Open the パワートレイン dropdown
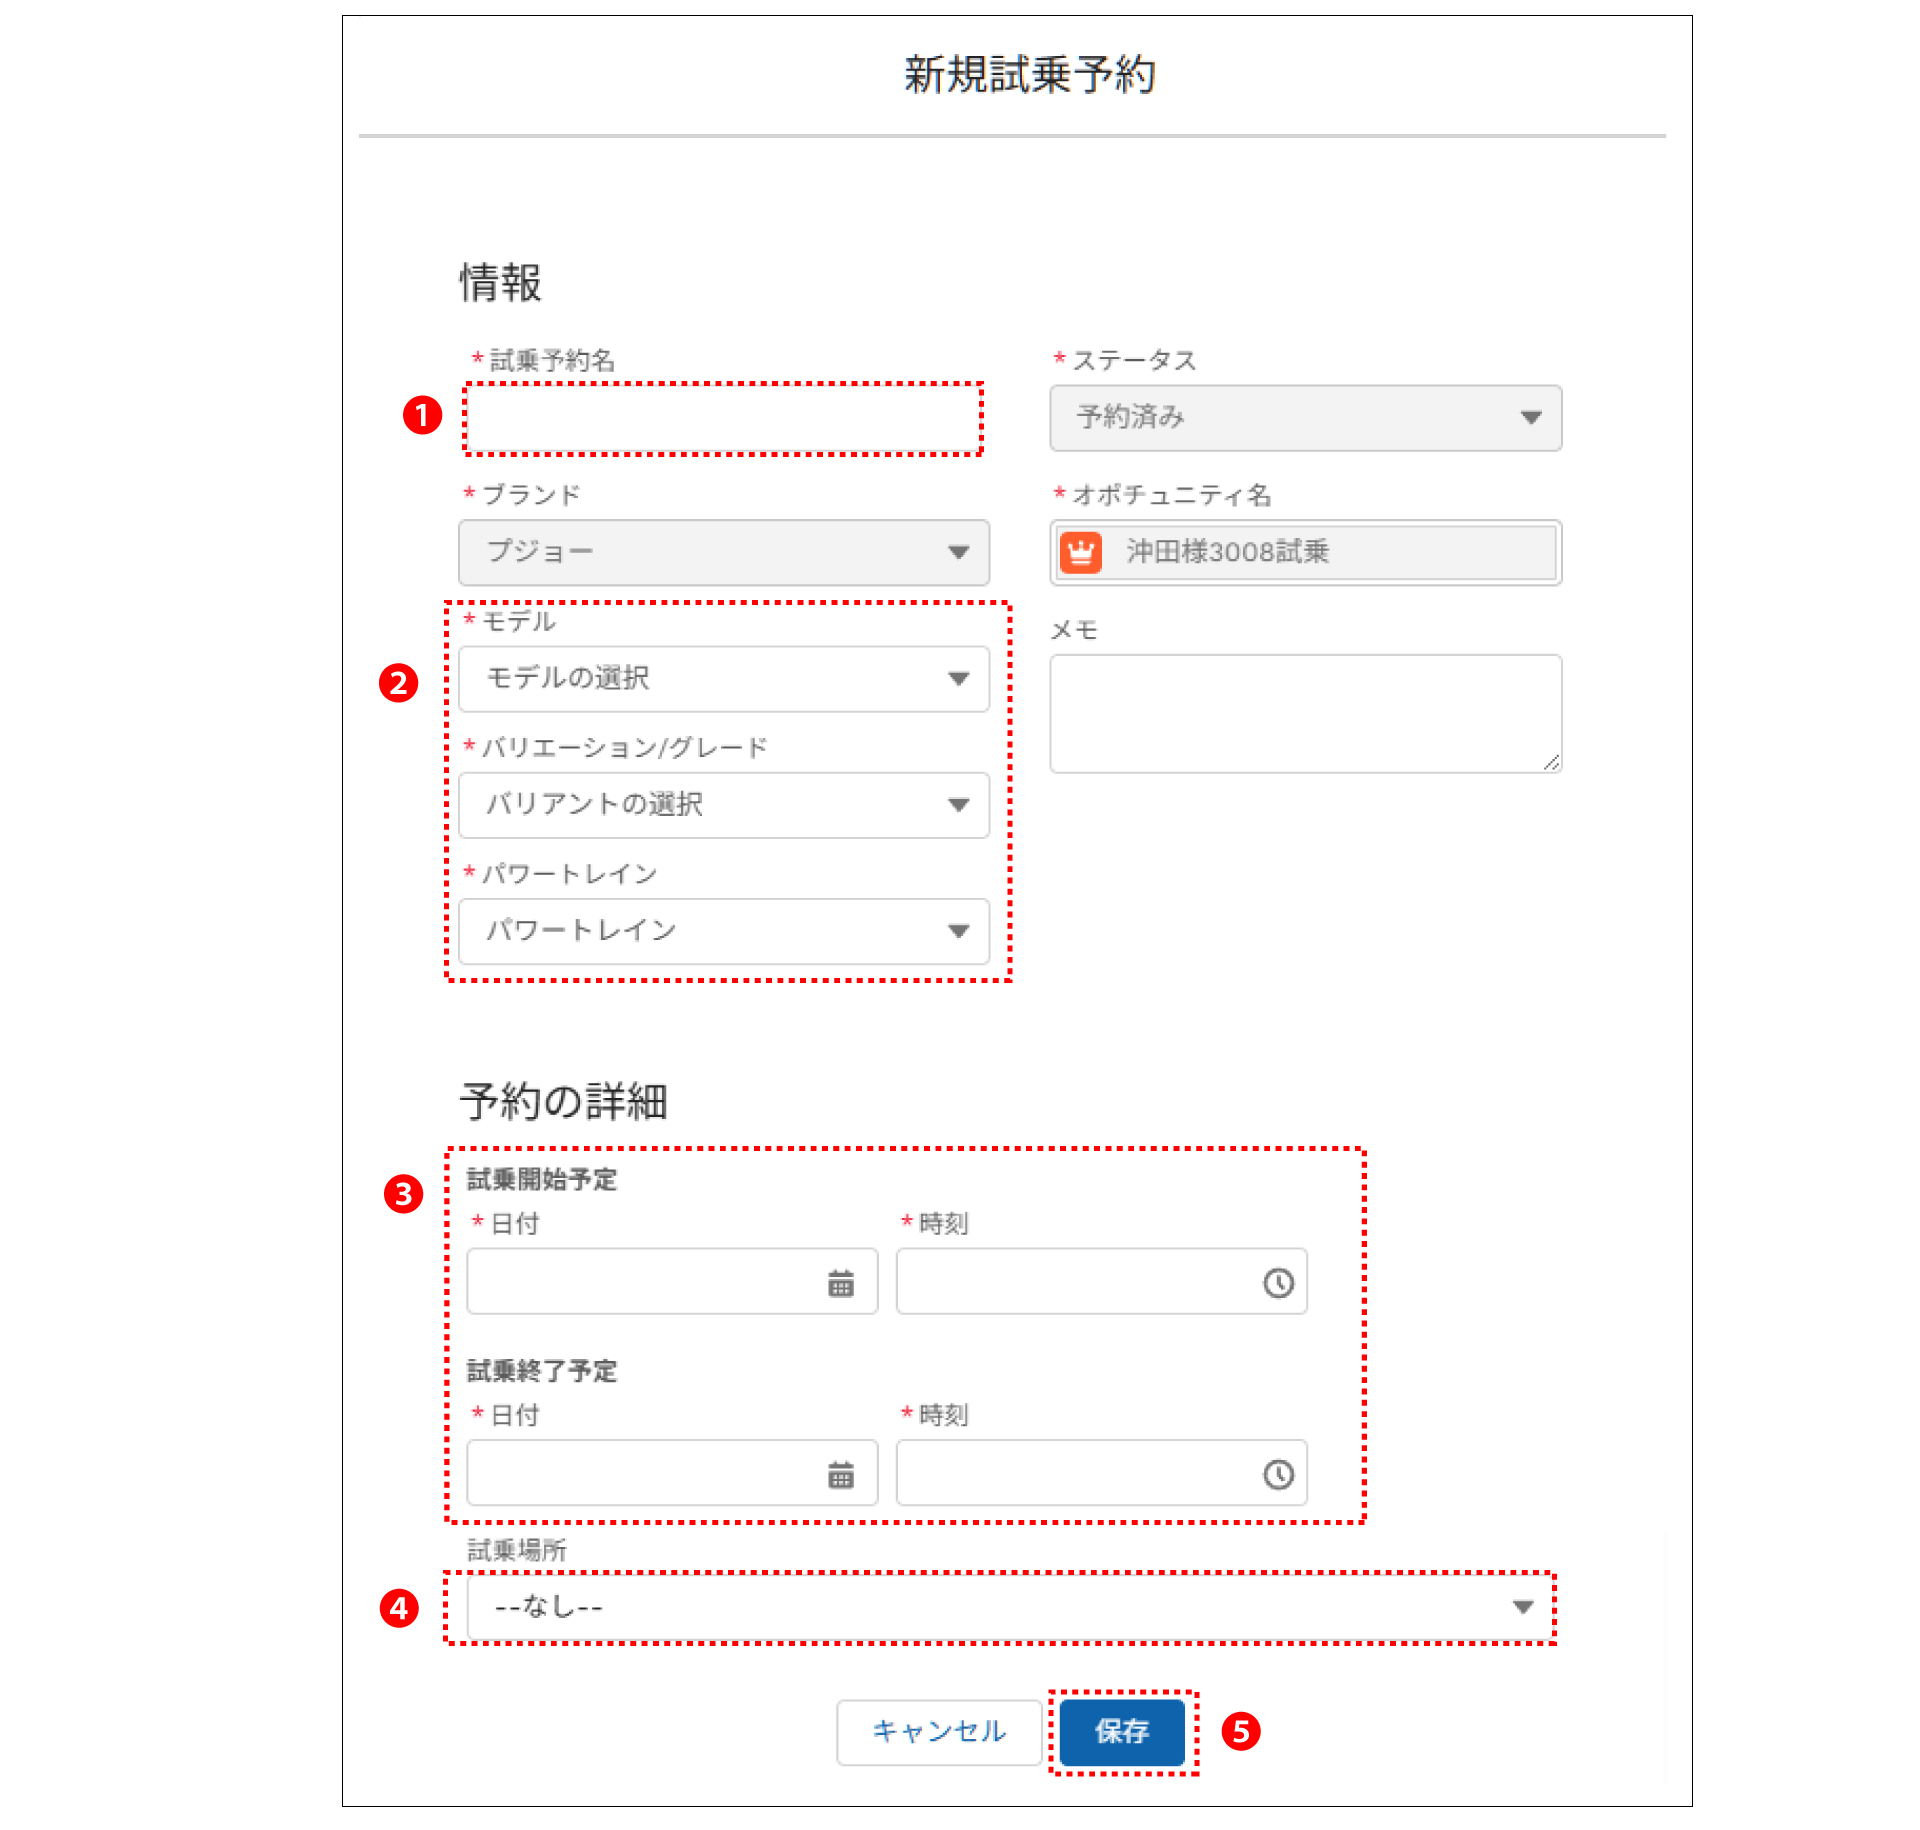Image resolution: width=1920 pixels, height=1830 pixels. click(x=723, y=931)
